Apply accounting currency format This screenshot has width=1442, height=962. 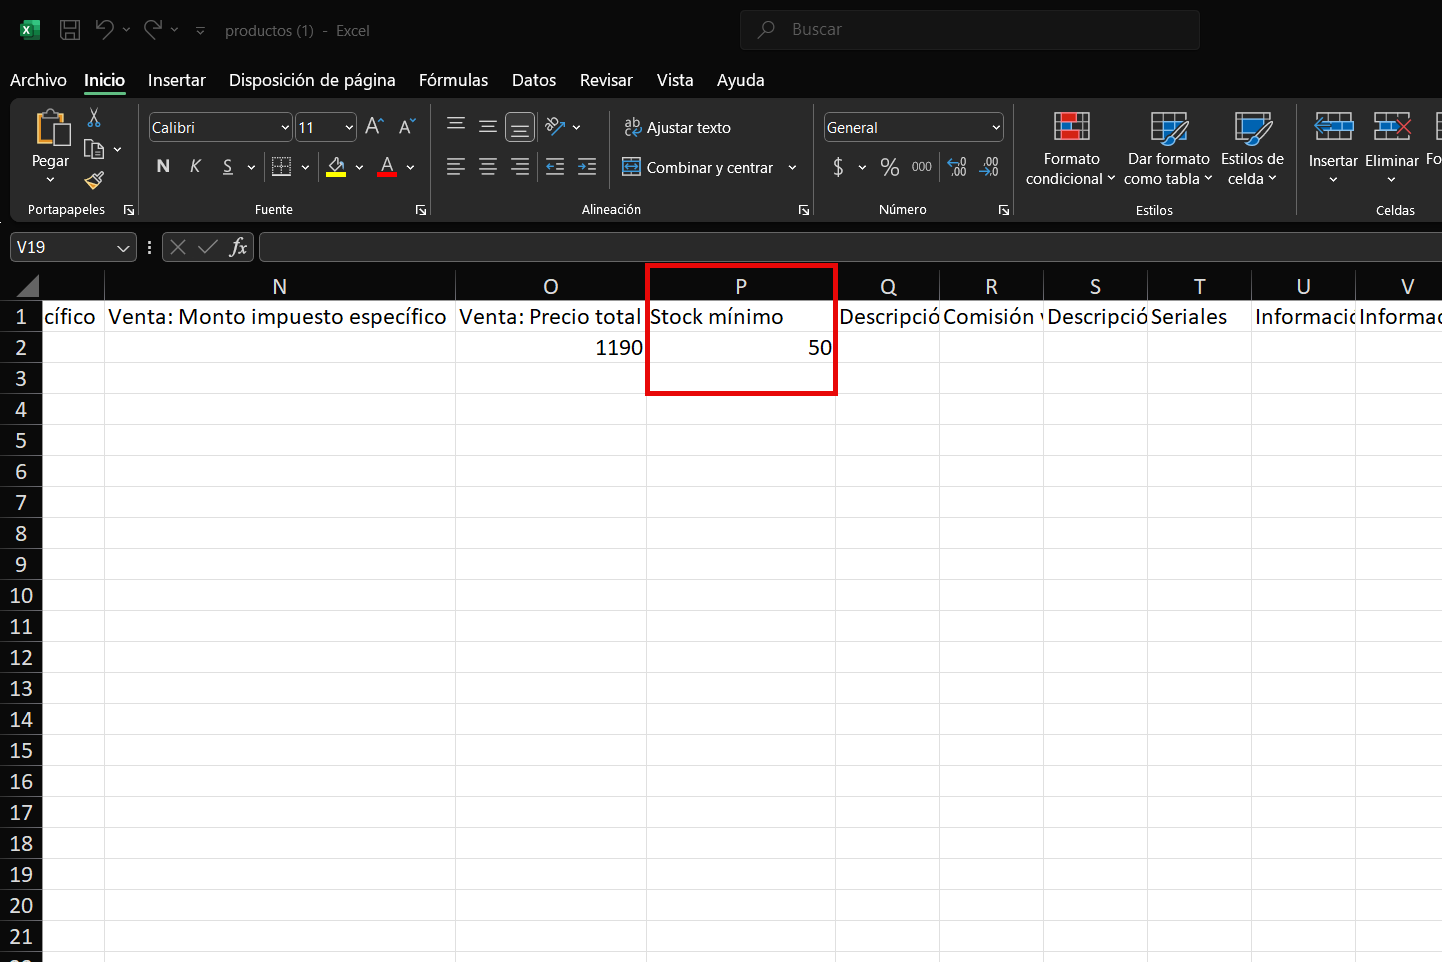pyautogui.click(x=838, y=167)
